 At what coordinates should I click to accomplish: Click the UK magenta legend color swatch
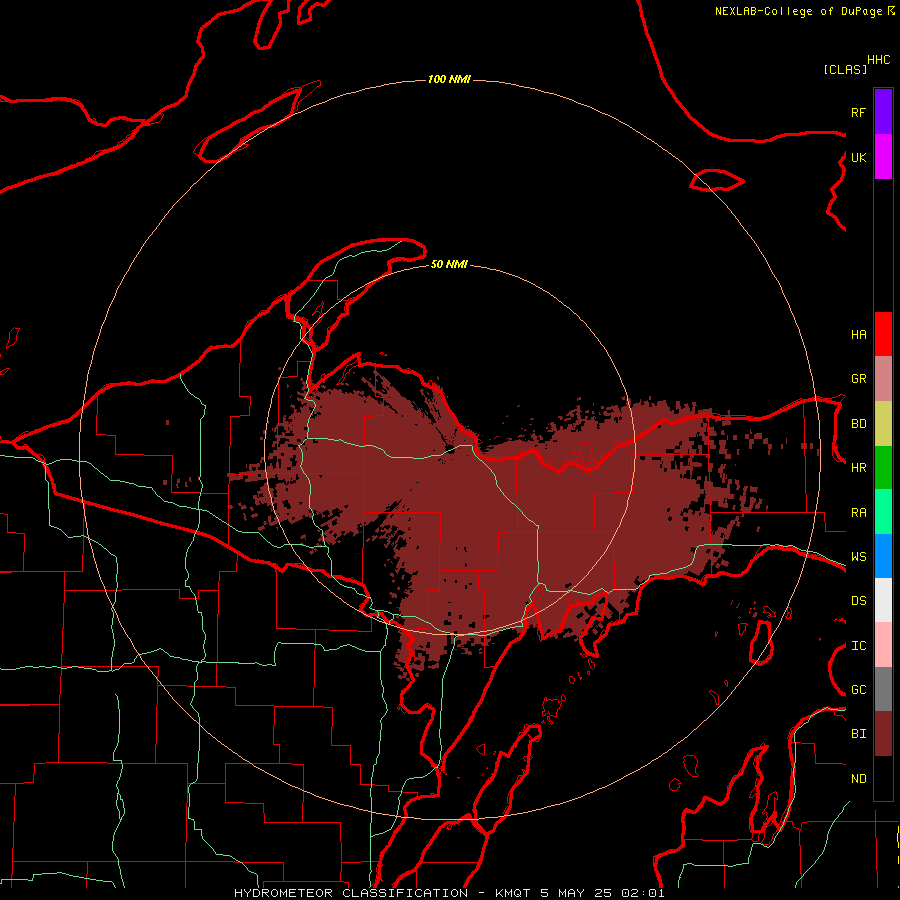tap(883, 157)
